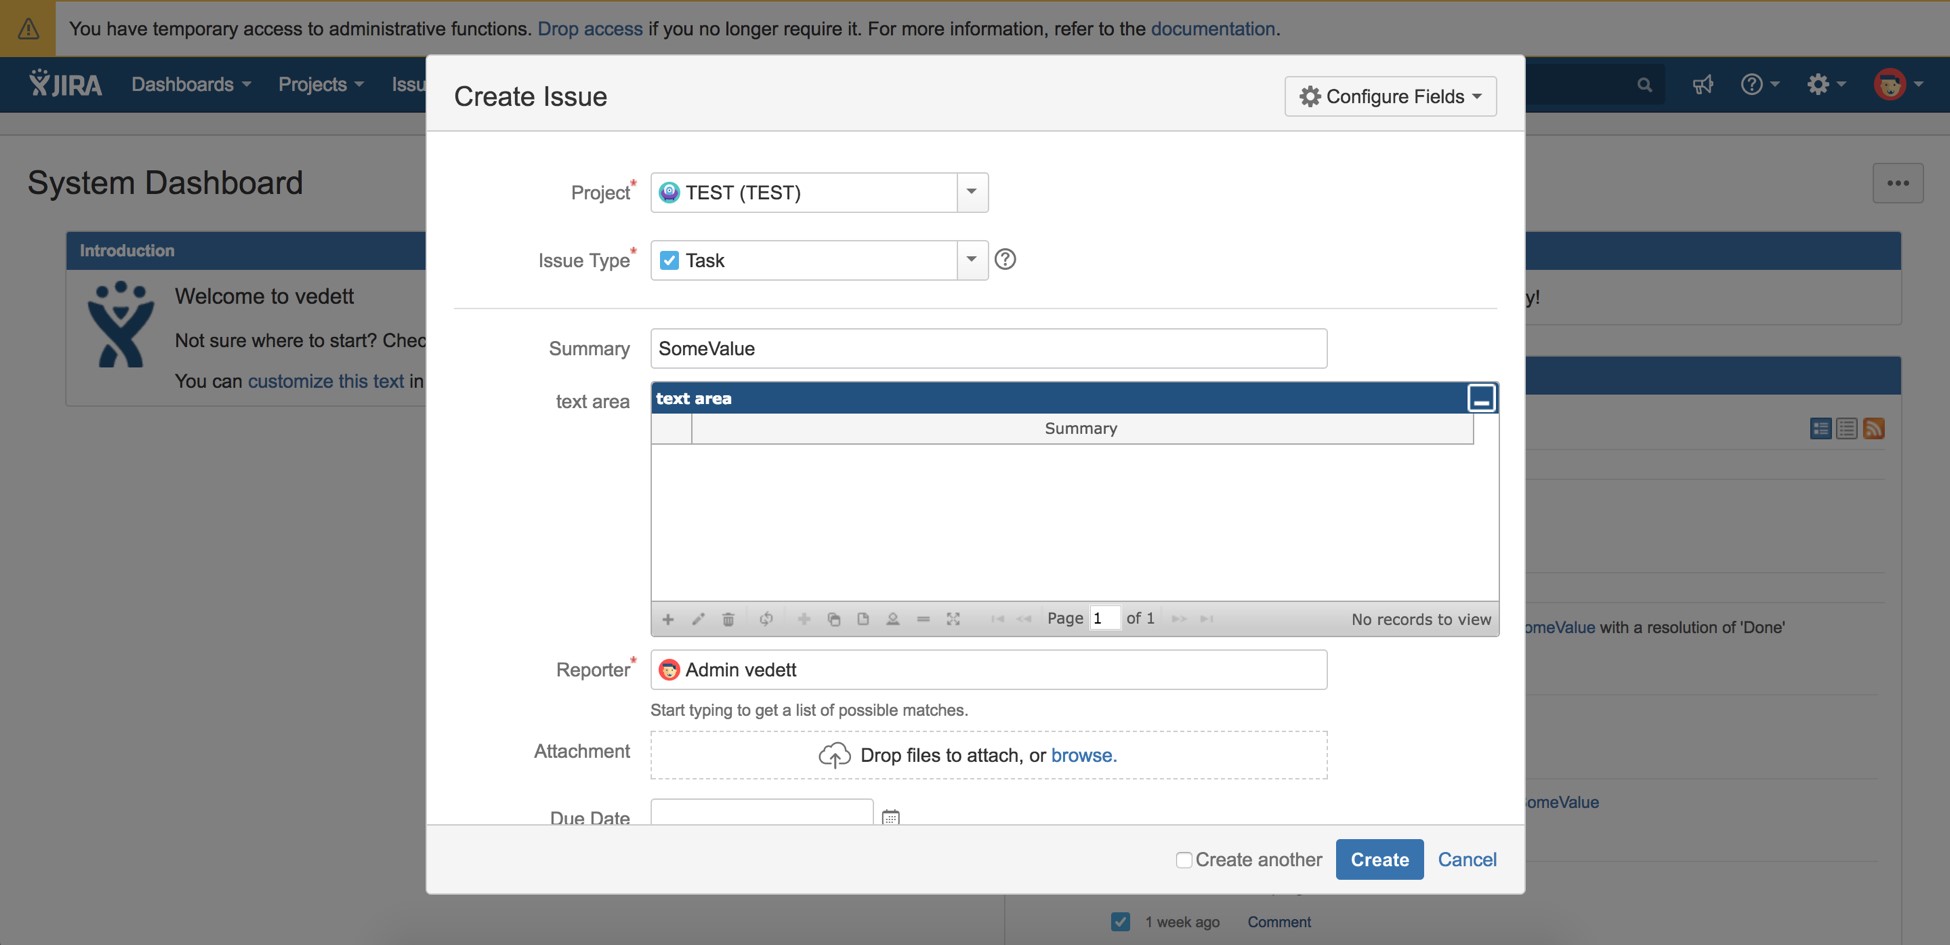Open the feedback megaphone icon
Viewport: 1950px width, 945px height.
(x=1702, y=85)
